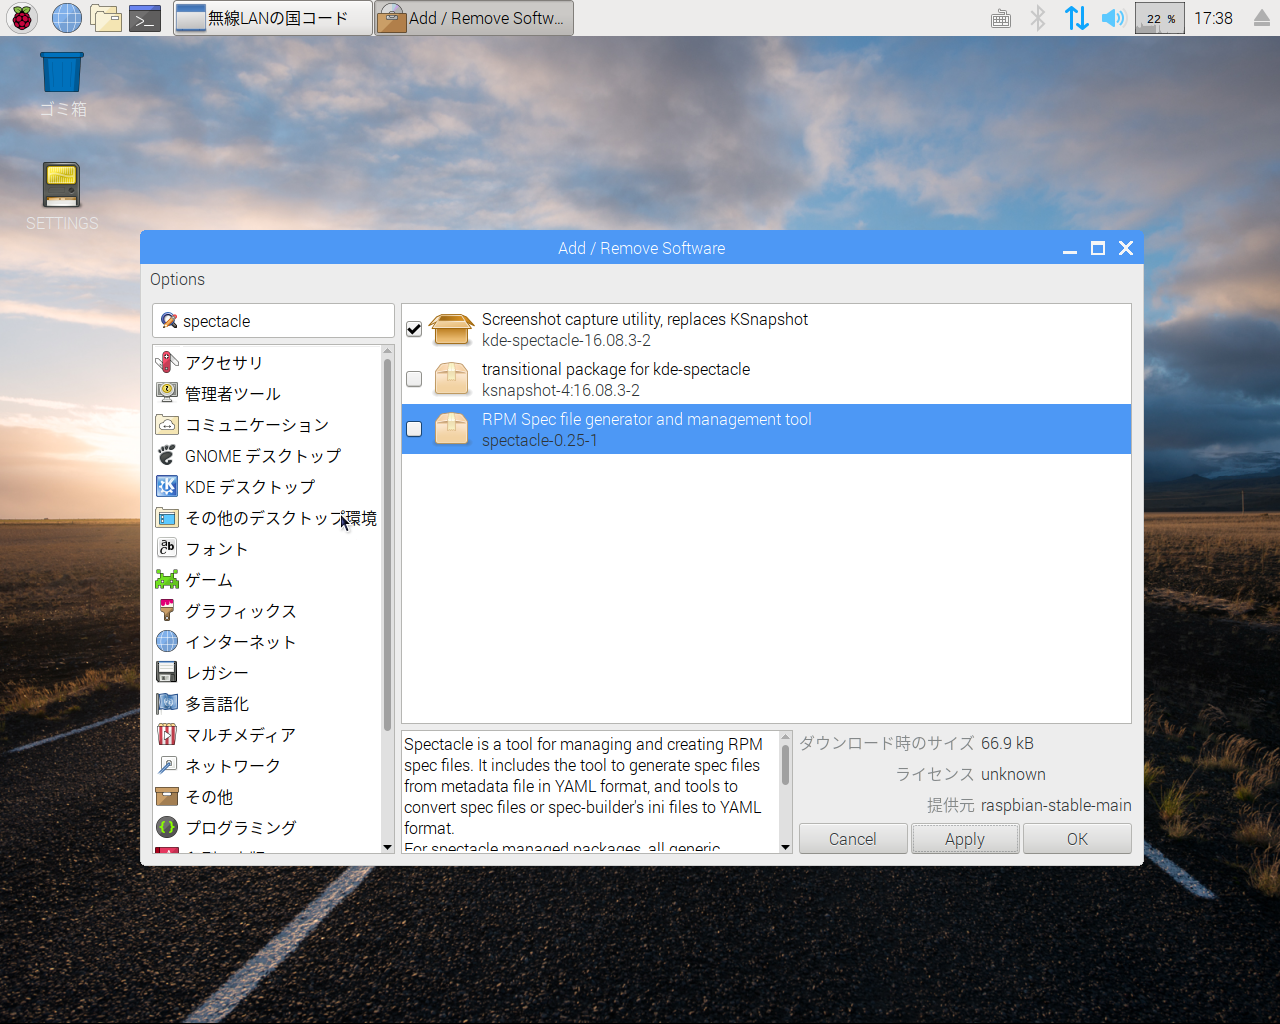Click the eject arrow in system tray
The image size is (1280, 1024).
point(1261,19)
